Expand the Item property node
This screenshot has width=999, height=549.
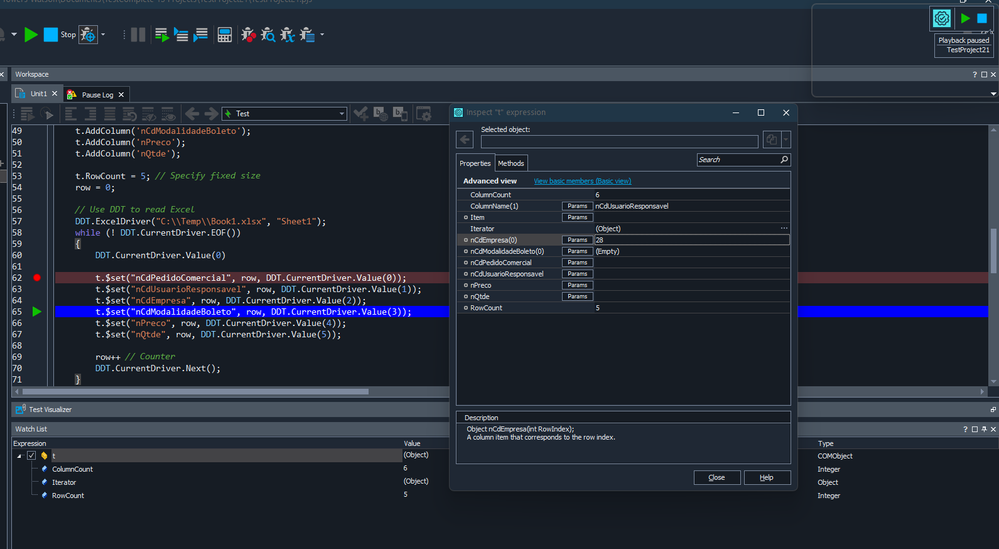pyautogui.click(x=466, y=217)
